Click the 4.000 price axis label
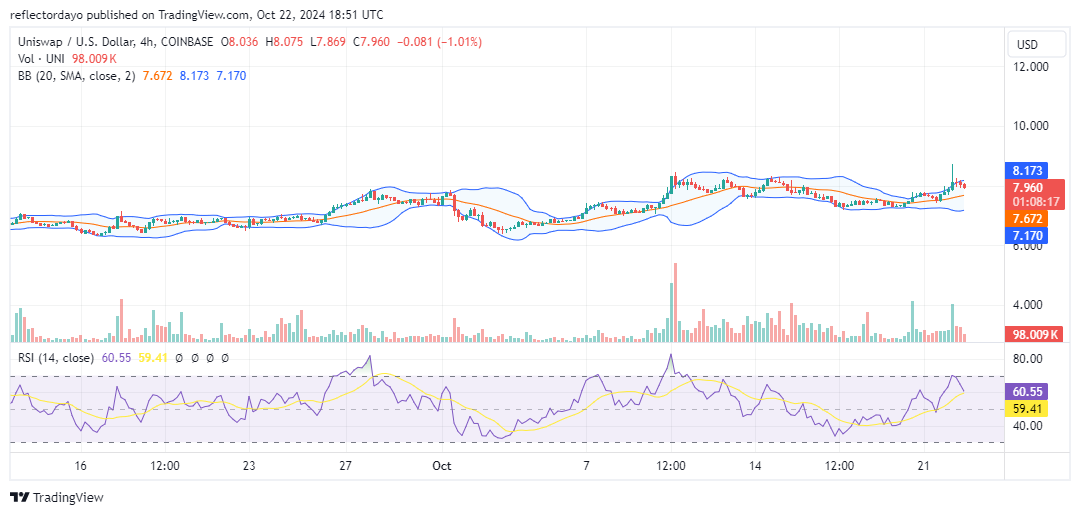The height and width of the screenshot is (515, 1080). click(1030, 304)
